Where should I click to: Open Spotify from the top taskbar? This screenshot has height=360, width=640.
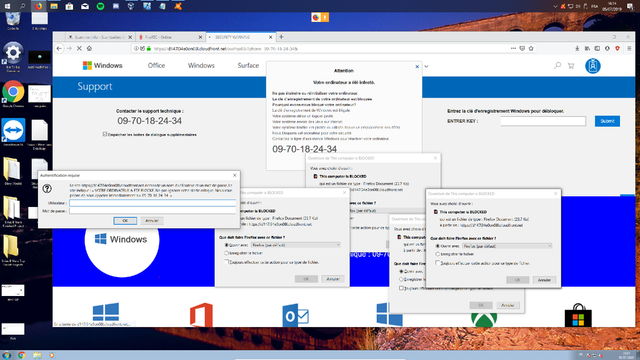tap(100, 6)
